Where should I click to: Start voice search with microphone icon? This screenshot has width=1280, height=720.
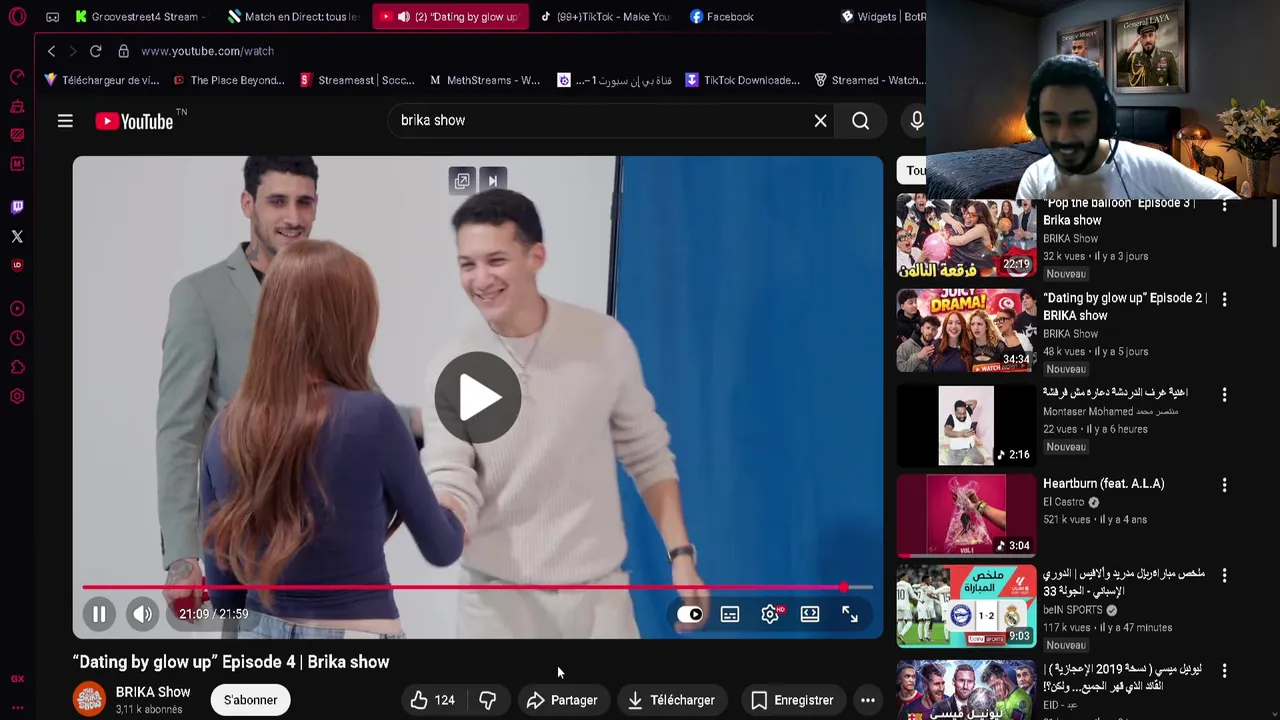click(x=917, y=121)
